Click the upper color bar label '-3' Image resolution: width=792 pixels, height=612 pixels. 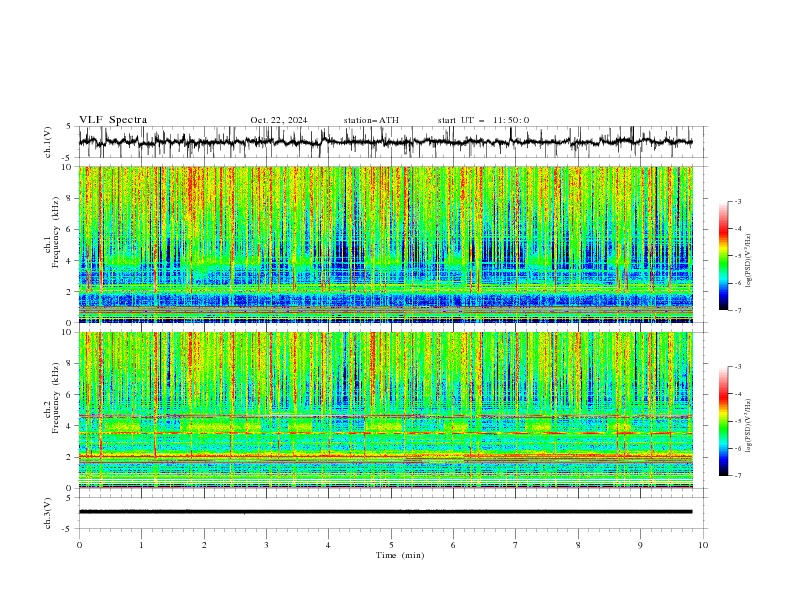click(738, 201)
